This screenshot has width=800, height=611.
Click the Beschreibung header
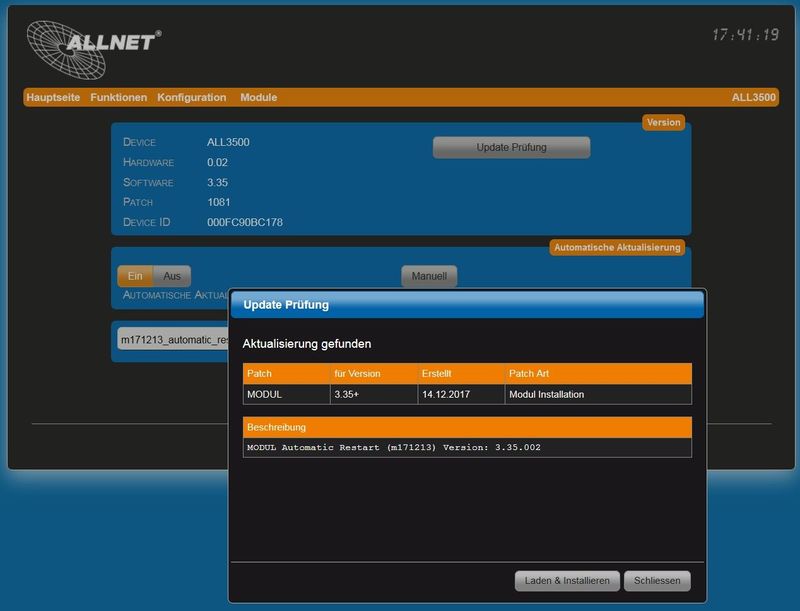tap(467, 427)
